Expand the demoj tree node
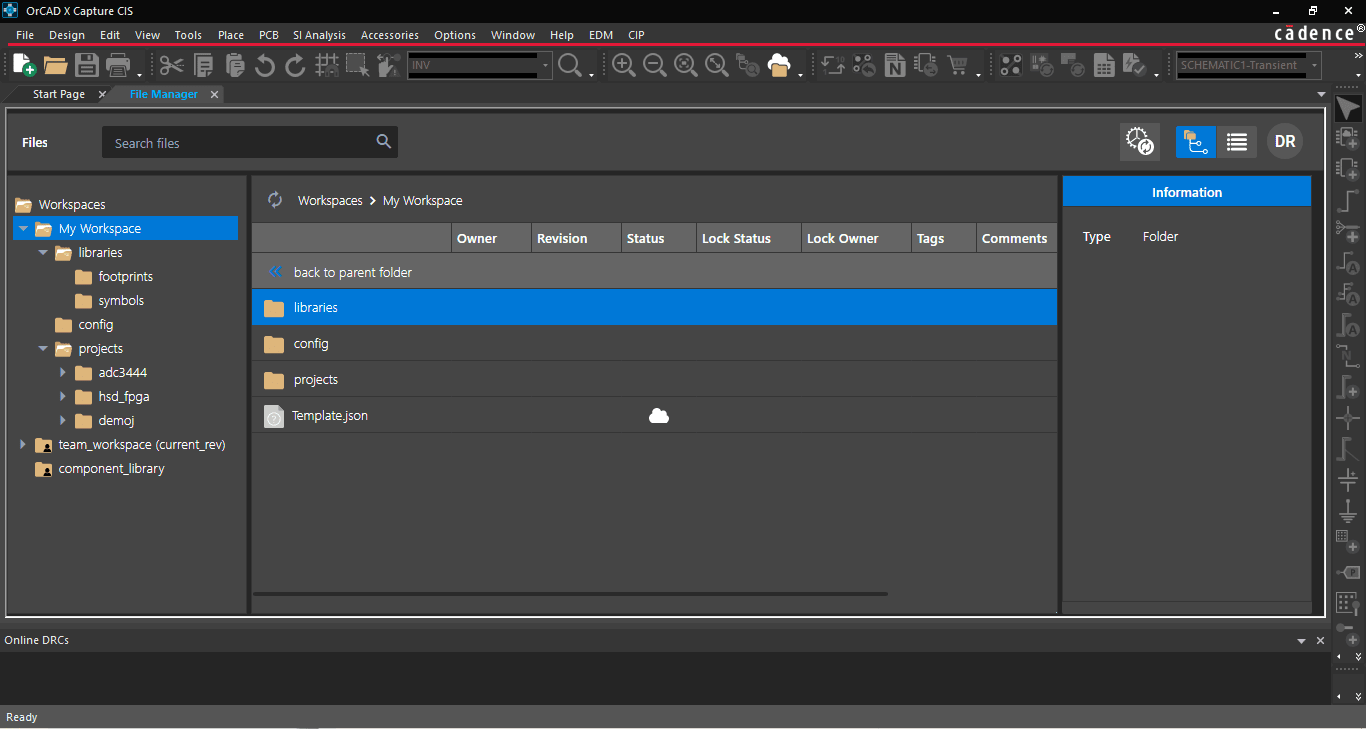Viewport: 1366px width, 729px height. point(63,421)
